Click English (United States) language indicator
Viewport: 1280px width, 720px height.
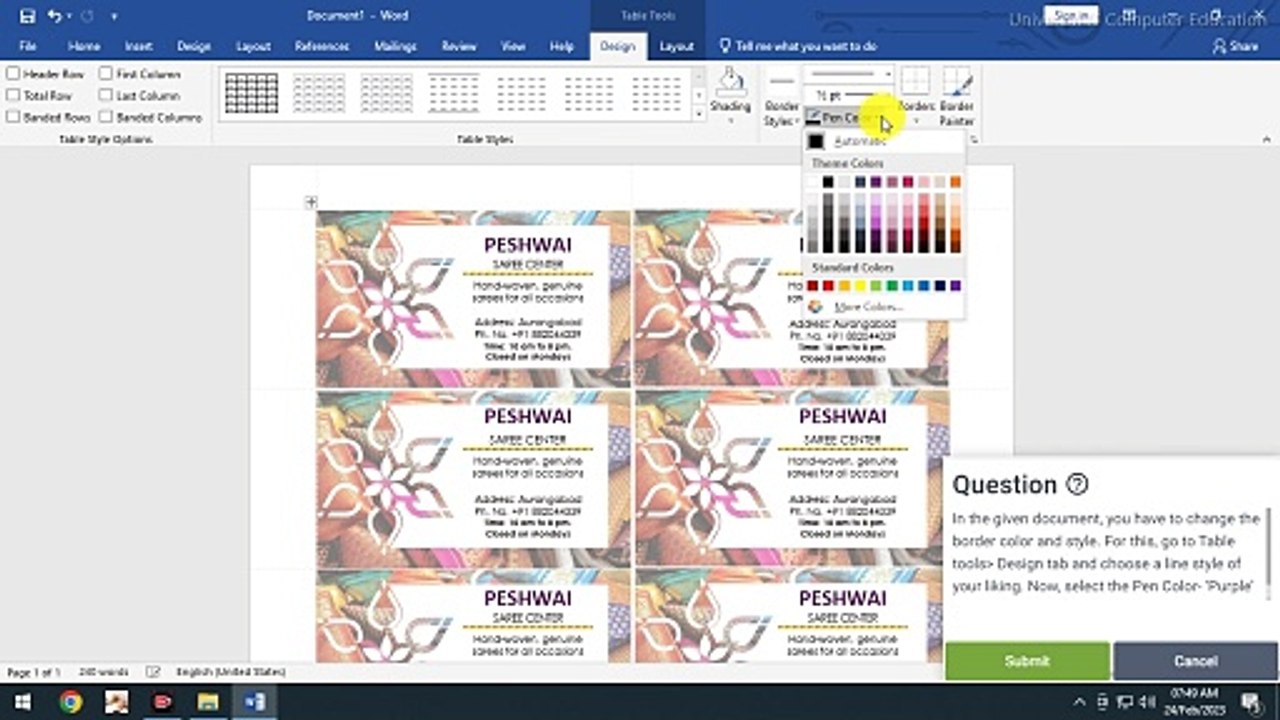pos(230,672)
